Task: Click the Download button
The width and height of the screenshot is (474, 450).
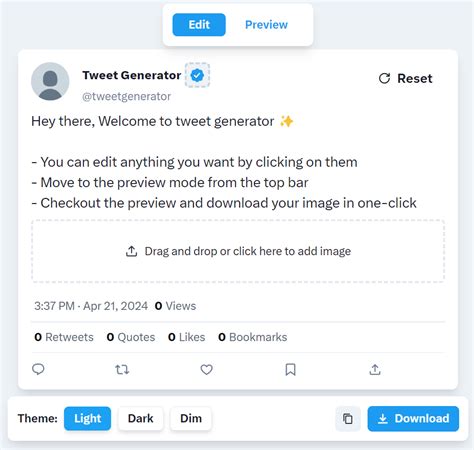Action: [x=413, y=419]
